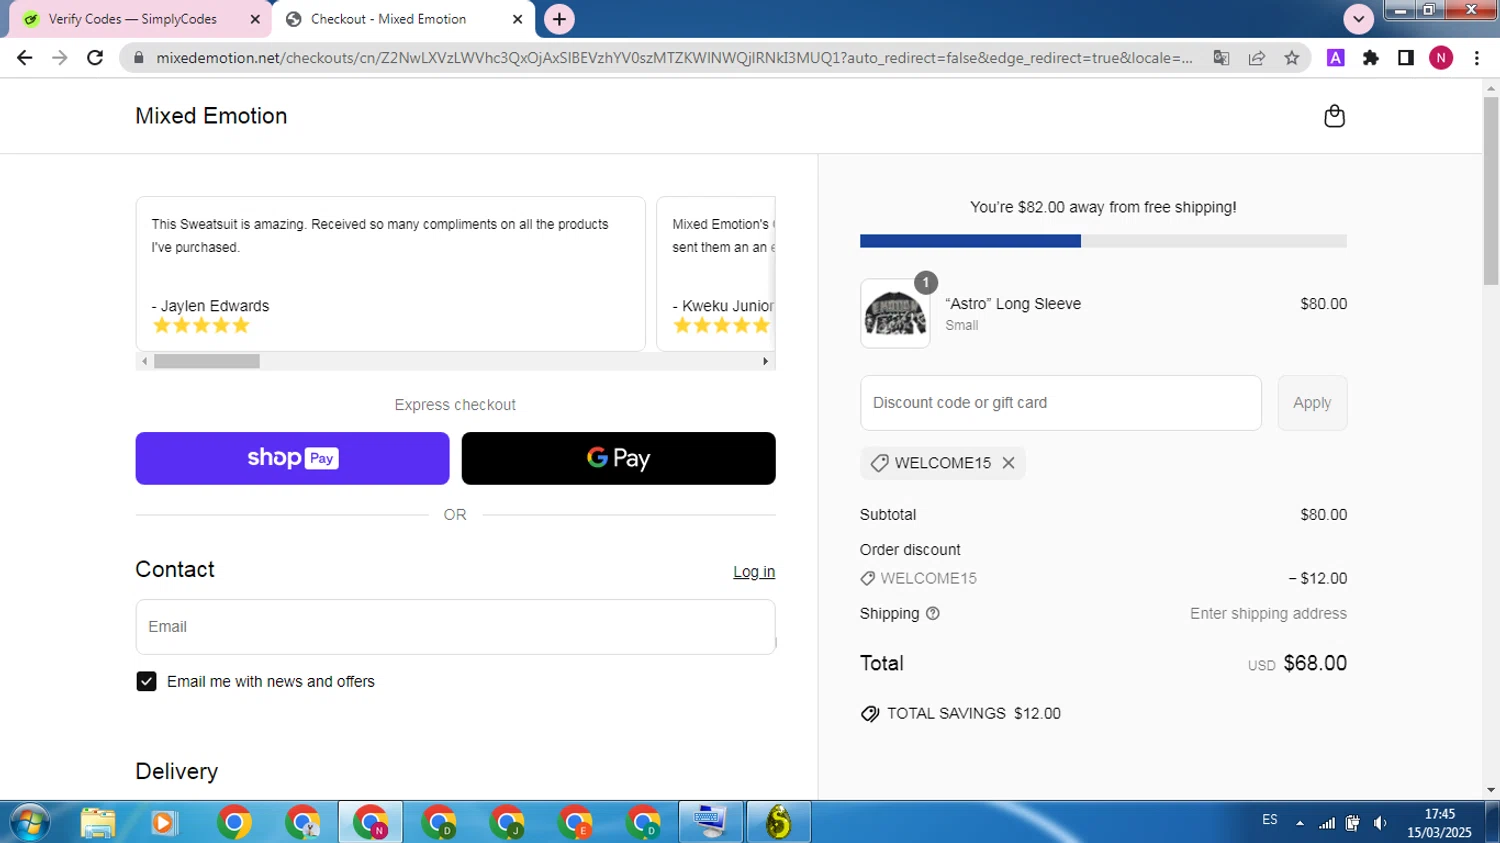Open the money bag taskbar app
1500x843 pixels.
pyautogui.click(x=779, y=823)
